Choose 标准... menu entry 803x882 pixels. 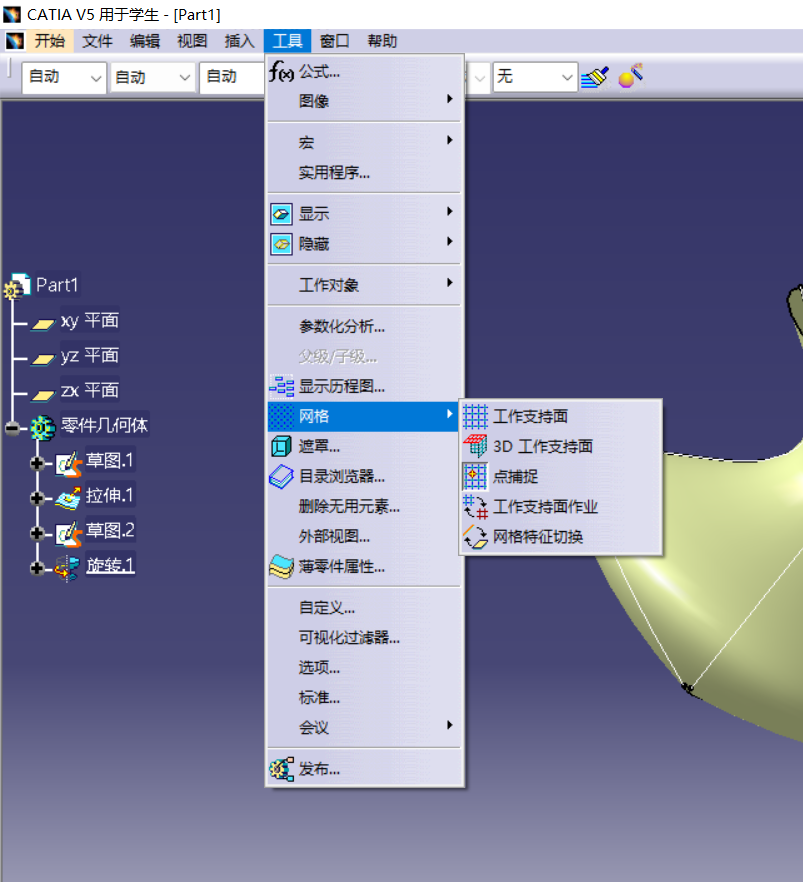364,698
